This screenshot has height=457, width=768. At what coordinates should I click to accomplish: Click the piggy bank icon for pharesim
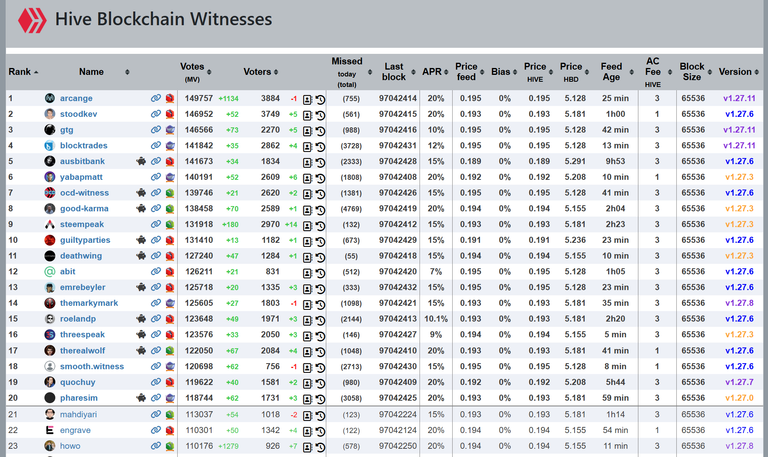coord(141,398)
